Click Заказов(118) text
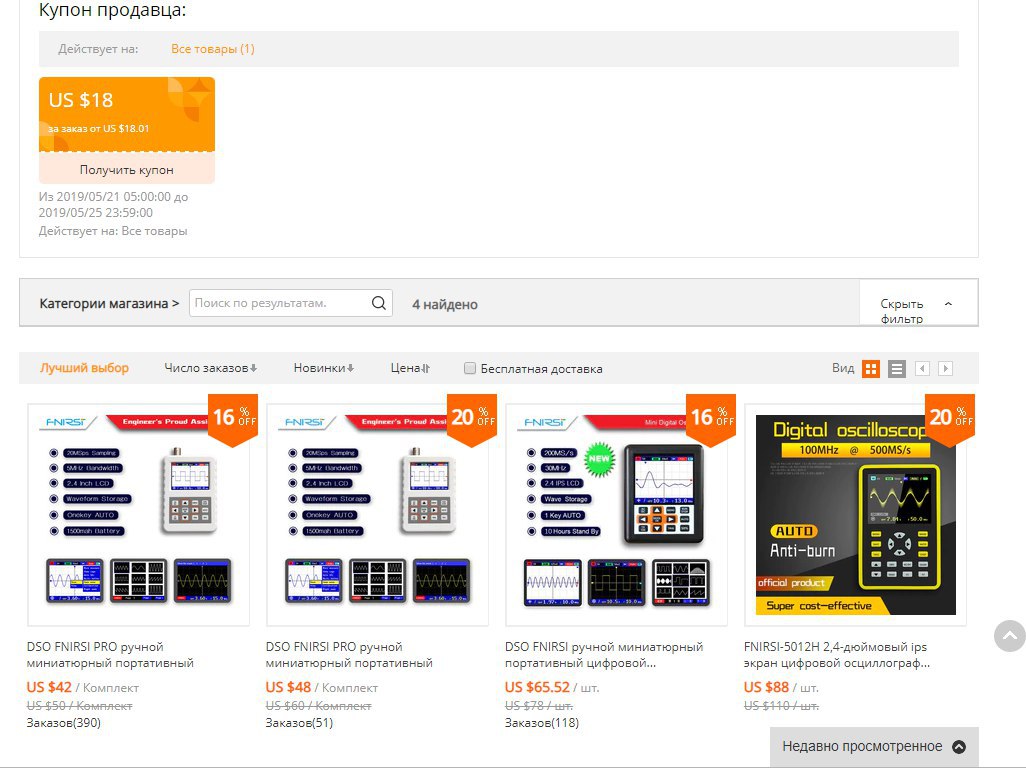 point(542,722)
